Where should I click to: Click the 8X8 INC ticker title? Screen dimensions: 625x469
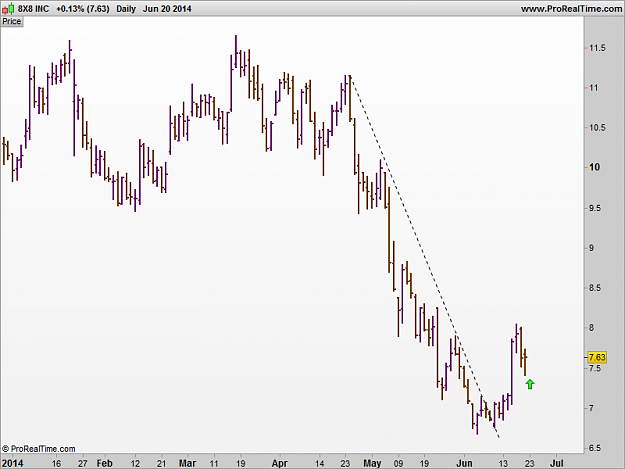point(33,9)
